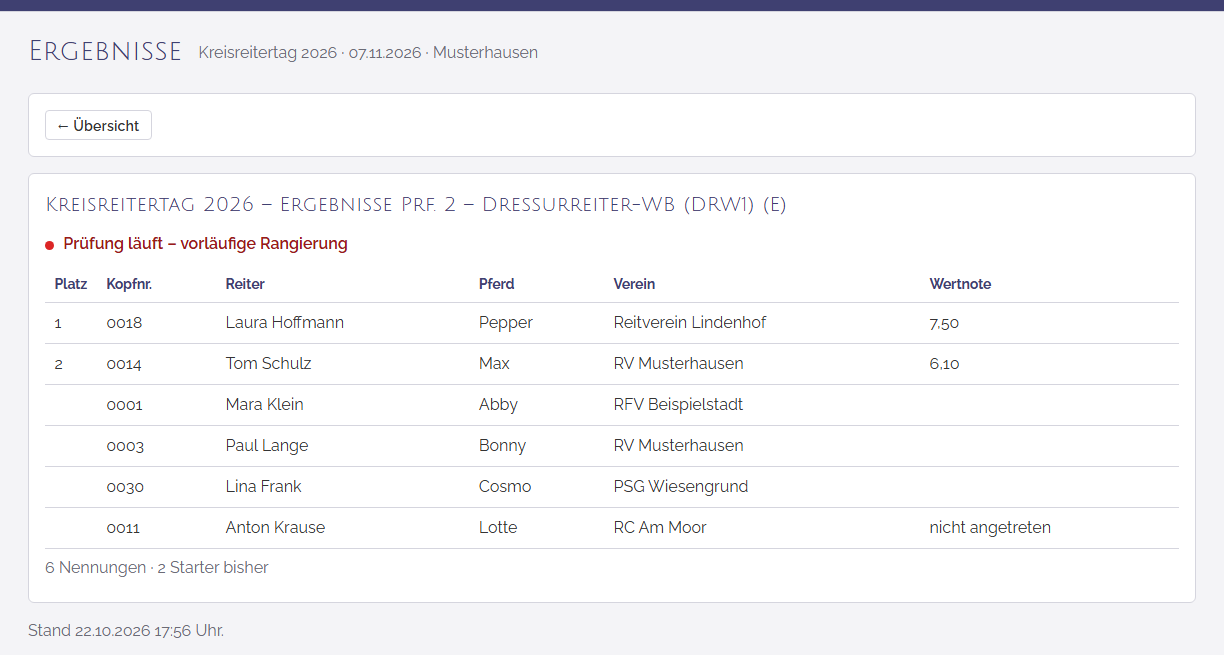Click the Wertnote column header

[960, 284]
